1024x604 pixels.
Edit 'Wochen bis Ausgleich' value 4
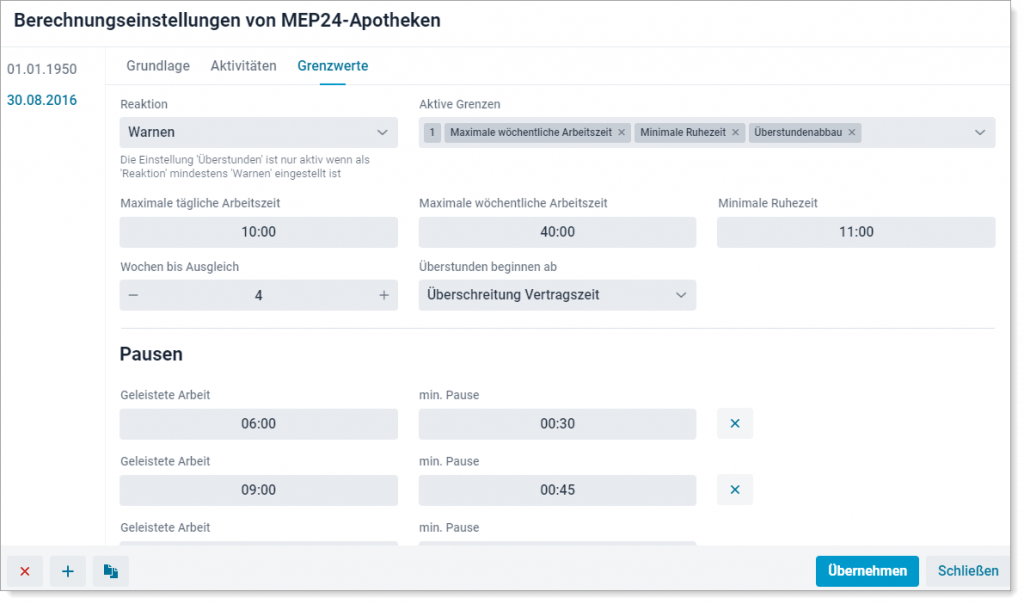pos(259,295)
